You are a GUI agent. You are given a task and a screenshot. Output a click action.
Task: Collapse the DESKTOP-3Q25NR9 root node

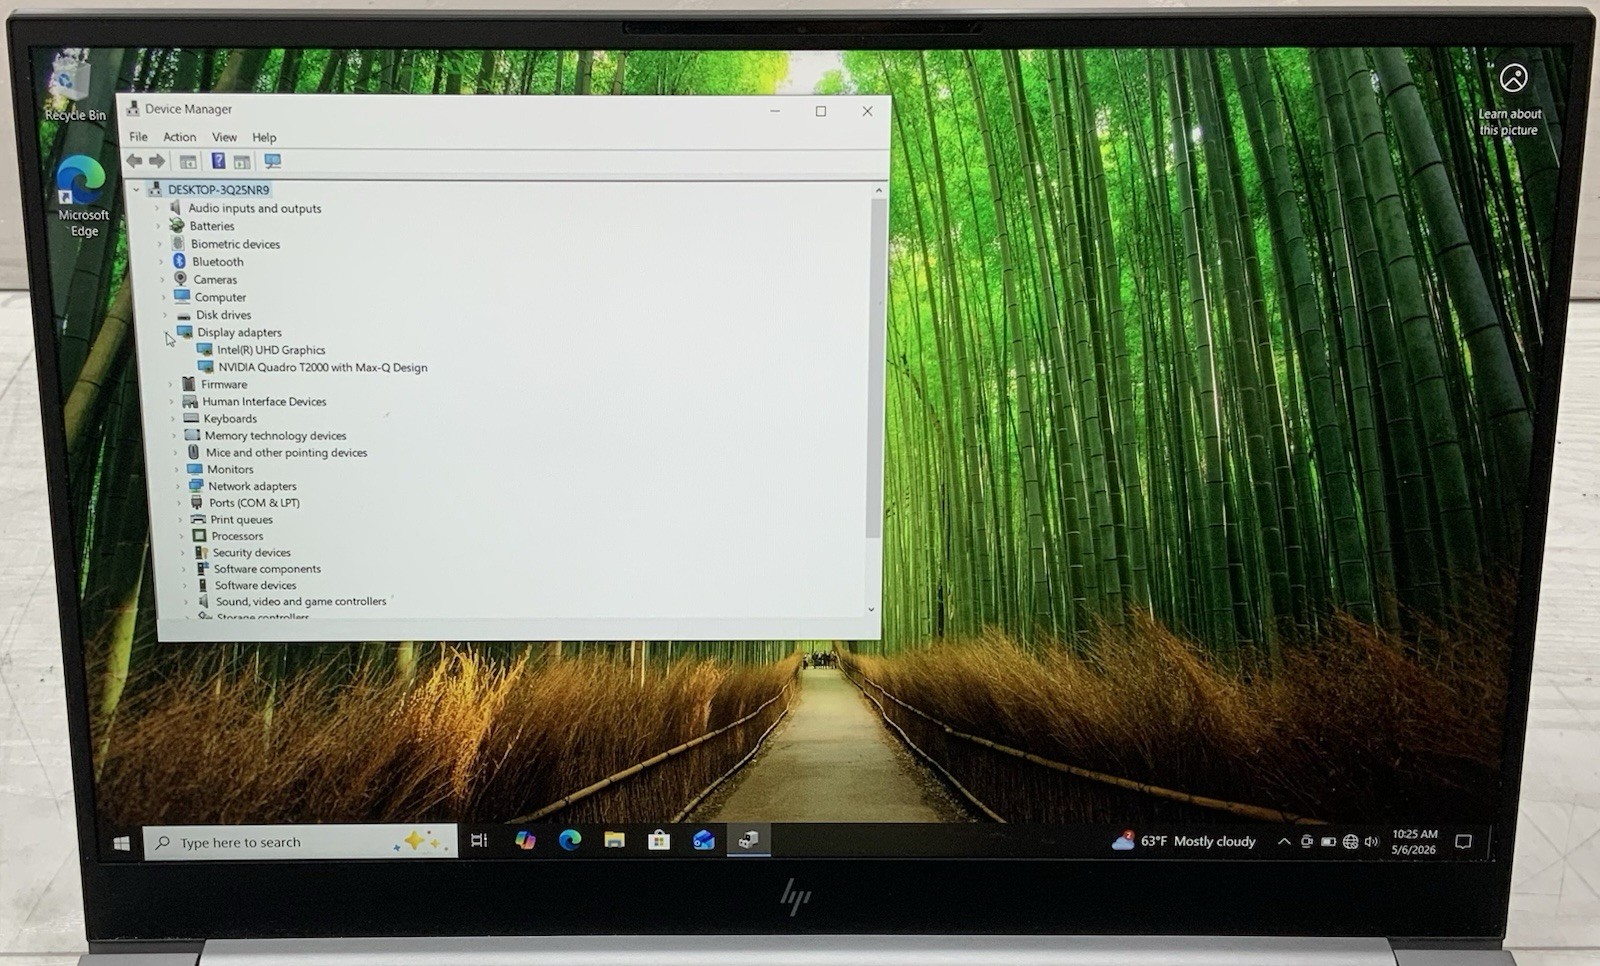pos(137,189)
